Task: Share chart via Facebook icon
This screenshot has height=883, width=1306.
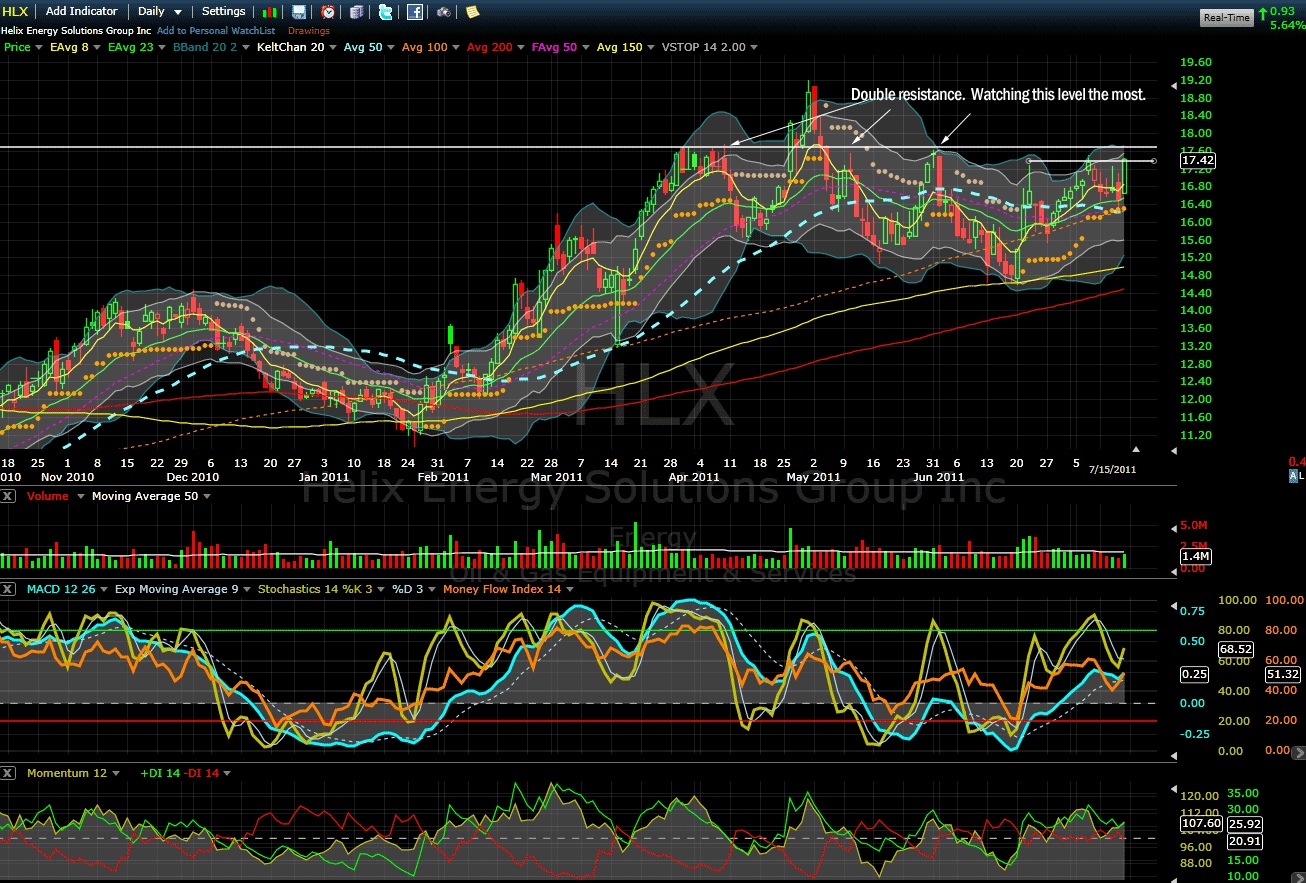Action: click(x=414, y=12)
